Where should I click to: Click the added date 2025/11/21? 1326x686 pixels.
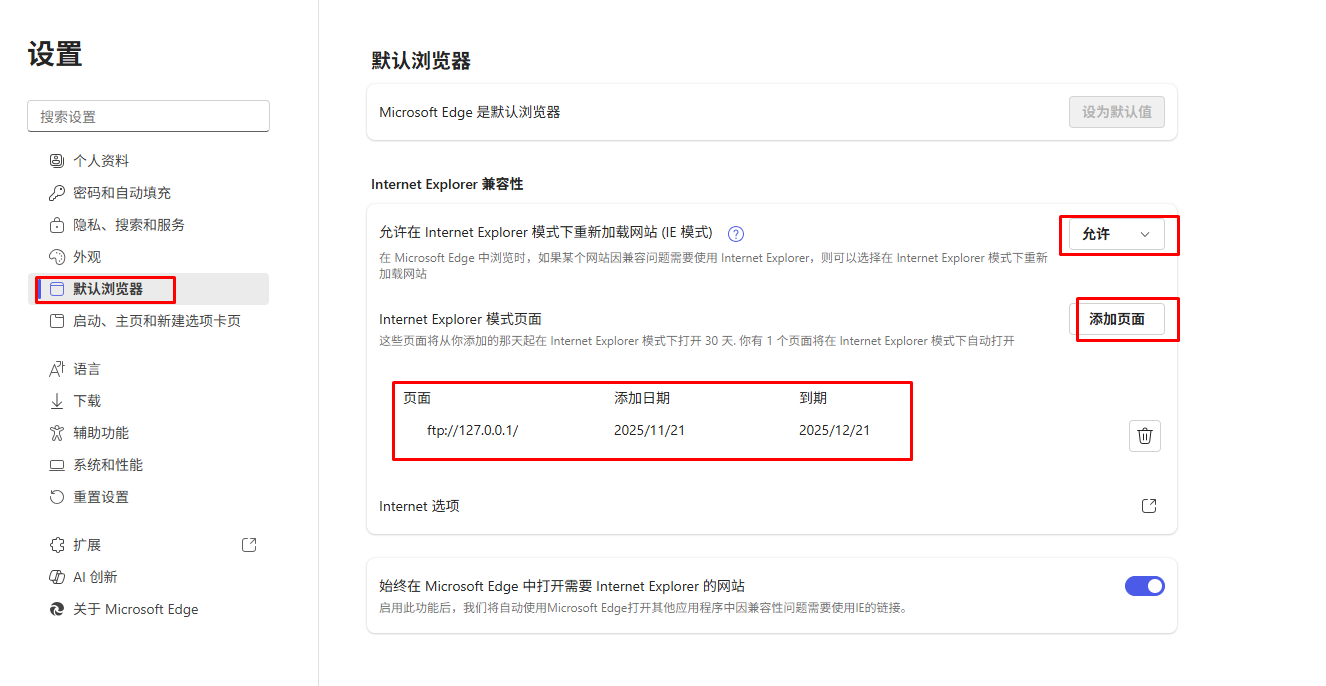tap(649, 430)
